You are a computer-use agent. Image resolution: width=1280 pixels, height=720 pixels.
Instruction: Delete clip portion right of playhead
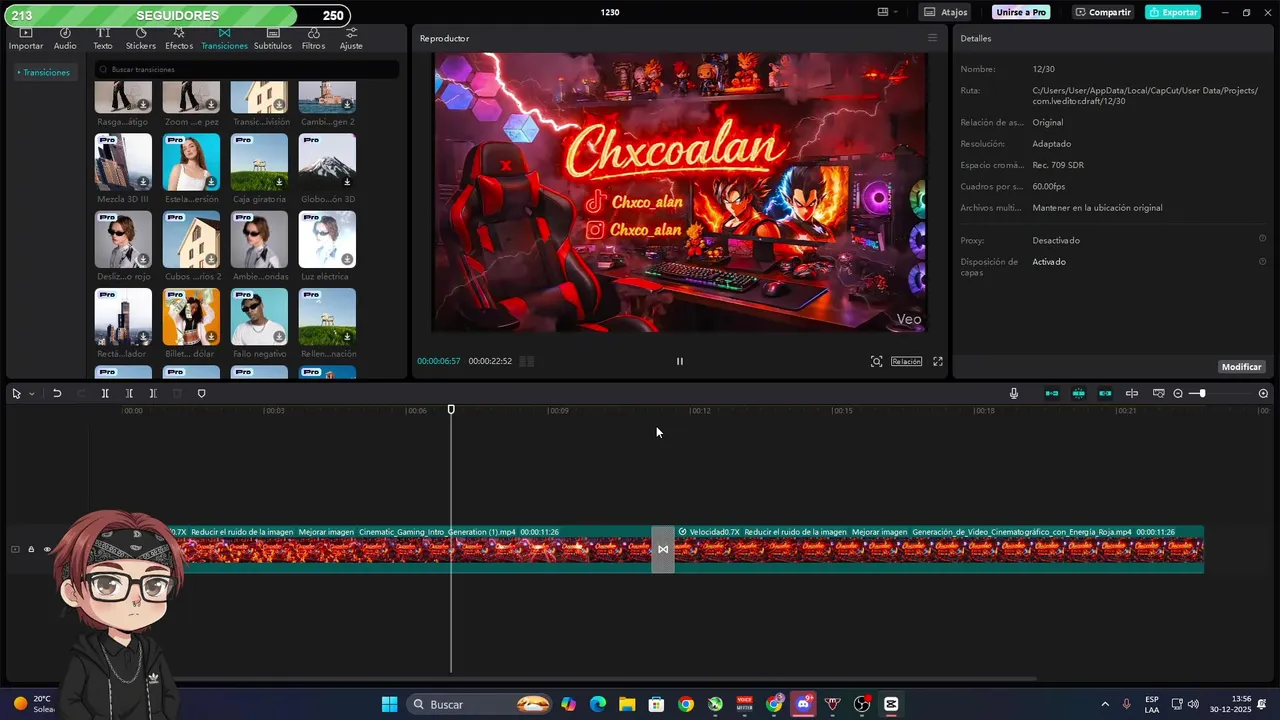tap(153, 393)
